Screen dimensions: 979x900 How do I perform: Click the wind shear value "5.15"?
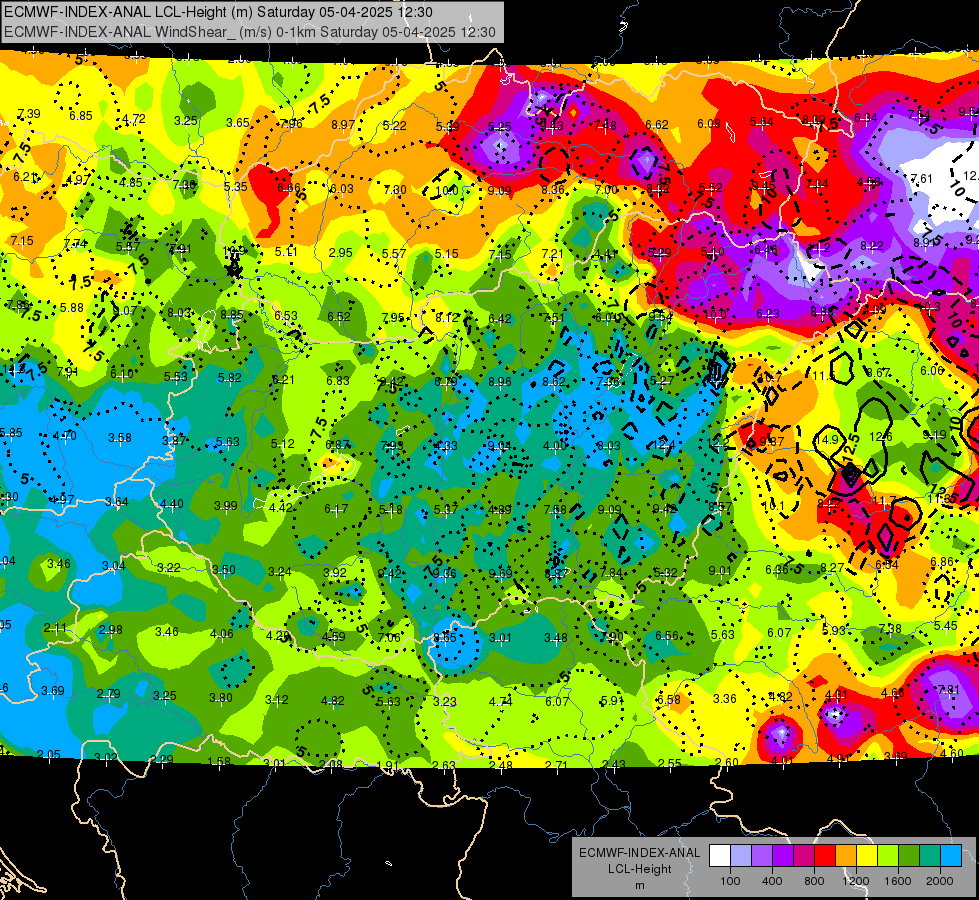[446, 254]
